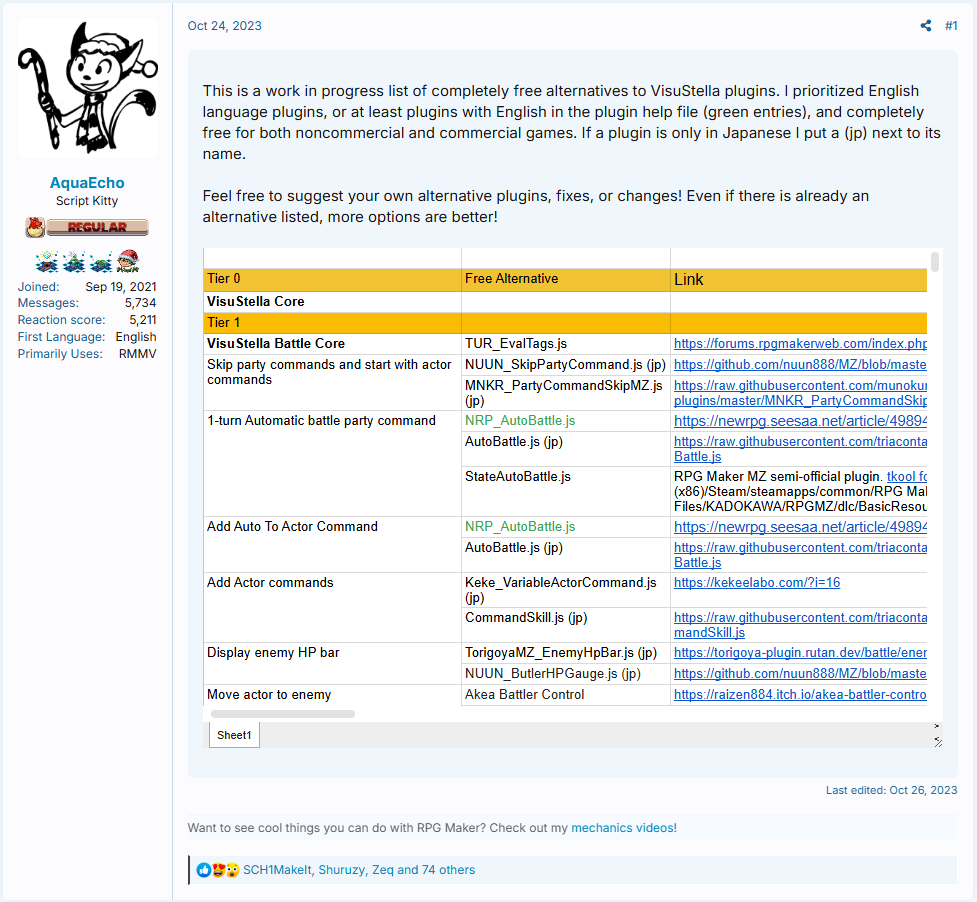Click the third snowy award badge

pos(101,262)
